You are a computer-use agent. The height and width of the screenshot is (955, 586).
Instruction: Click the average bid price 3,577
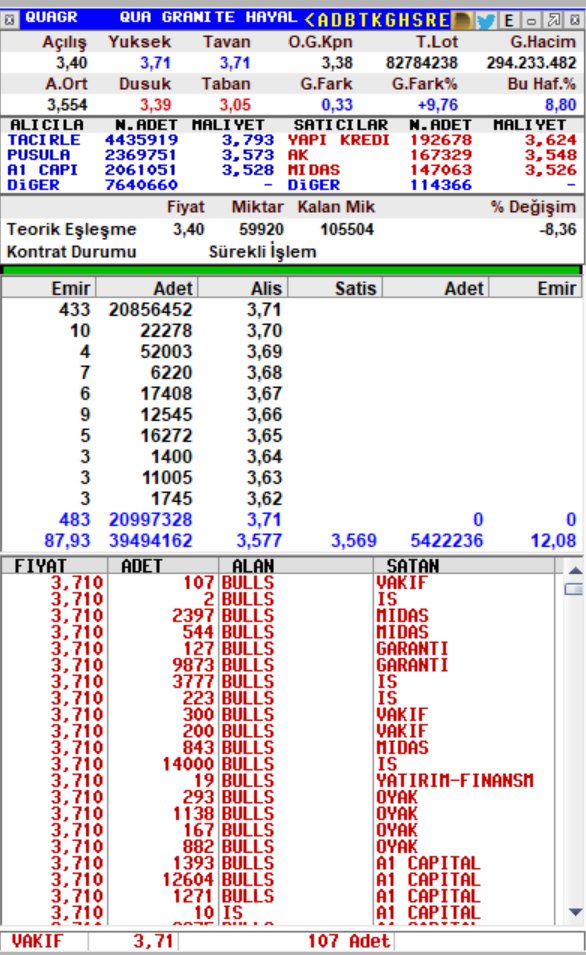(x=259, y=540)
